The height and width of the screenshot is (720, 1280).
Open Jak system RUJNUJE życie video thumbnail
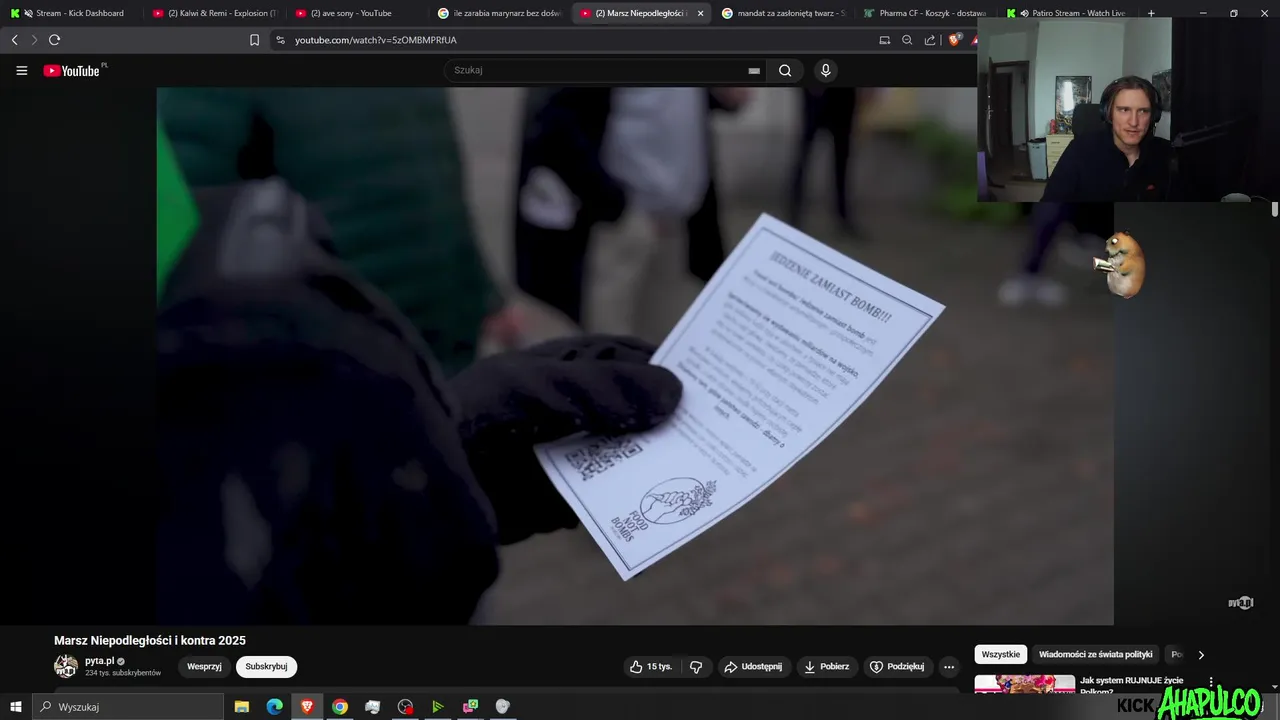click(1025, 685)
